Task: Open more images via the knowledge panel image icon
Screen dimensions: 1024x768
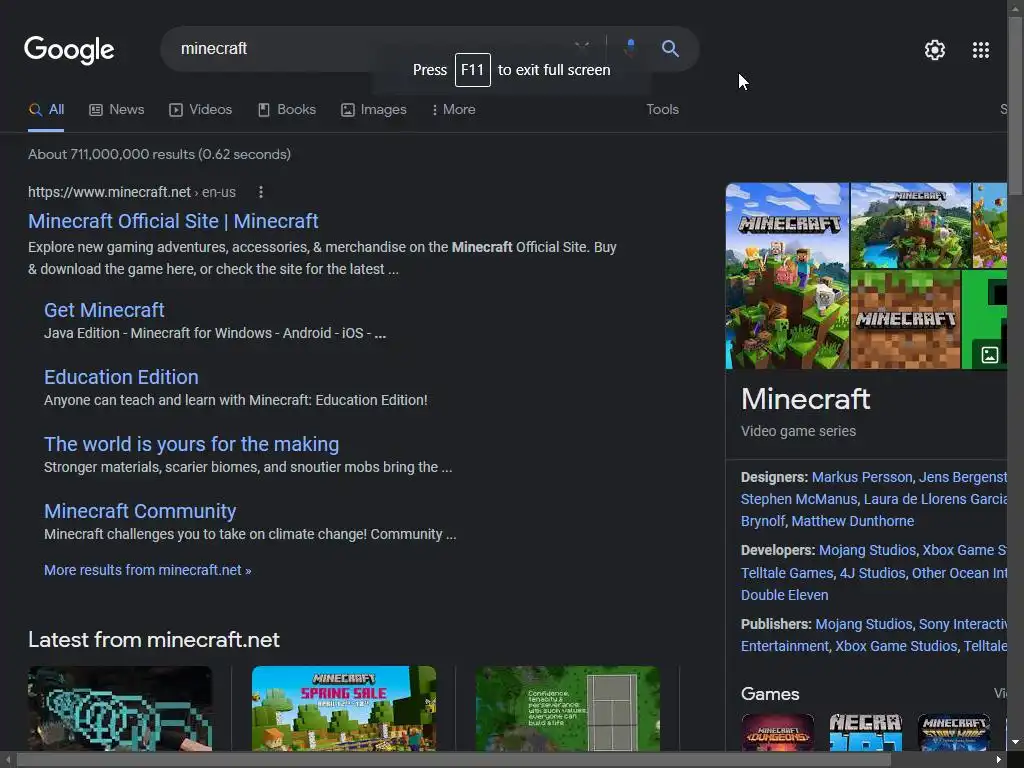Action: pos(989,355)
